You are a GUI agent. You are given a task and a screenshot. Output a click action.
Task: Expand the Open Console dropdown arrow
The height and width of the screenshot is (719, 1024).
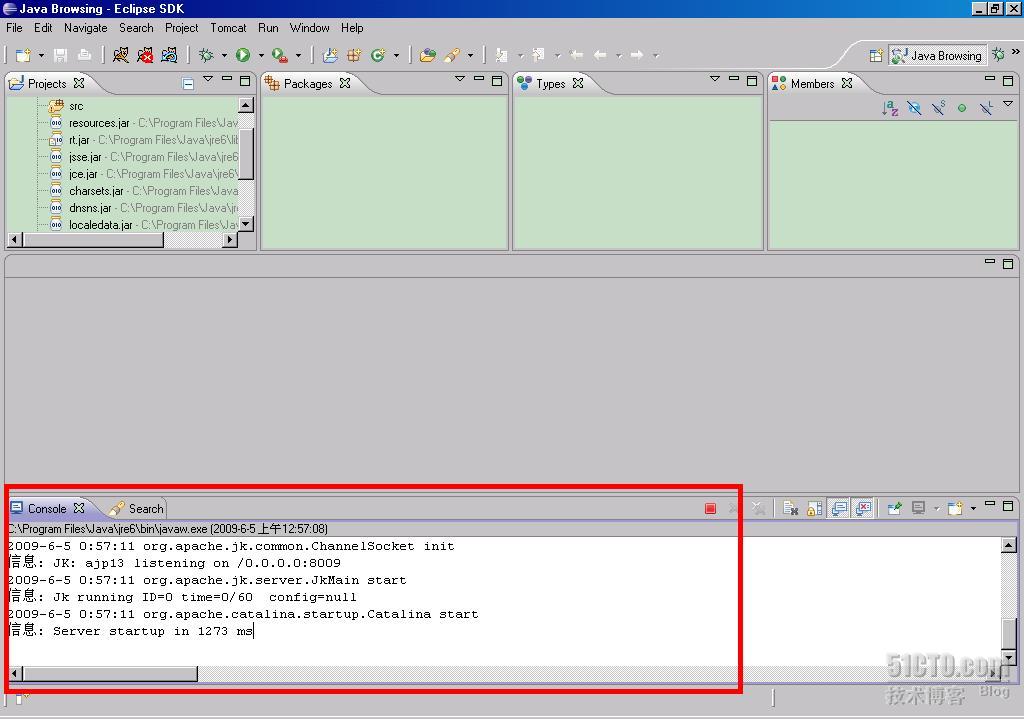coord(973,509)
